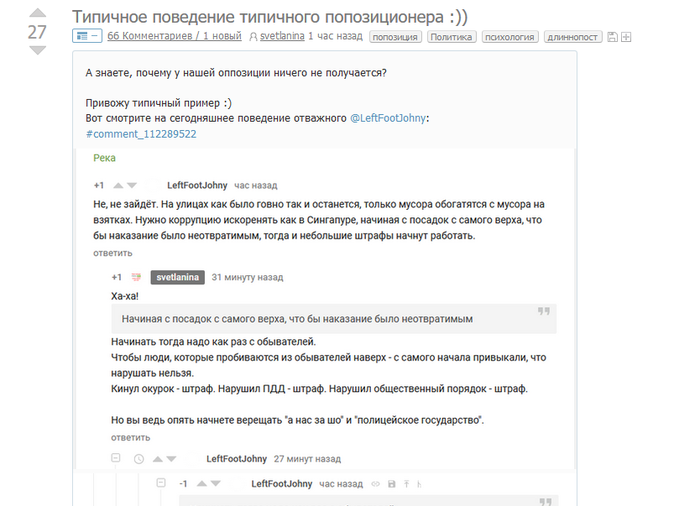Upvote the post with rating 27

pyautogui.click(x=37, y=13)
